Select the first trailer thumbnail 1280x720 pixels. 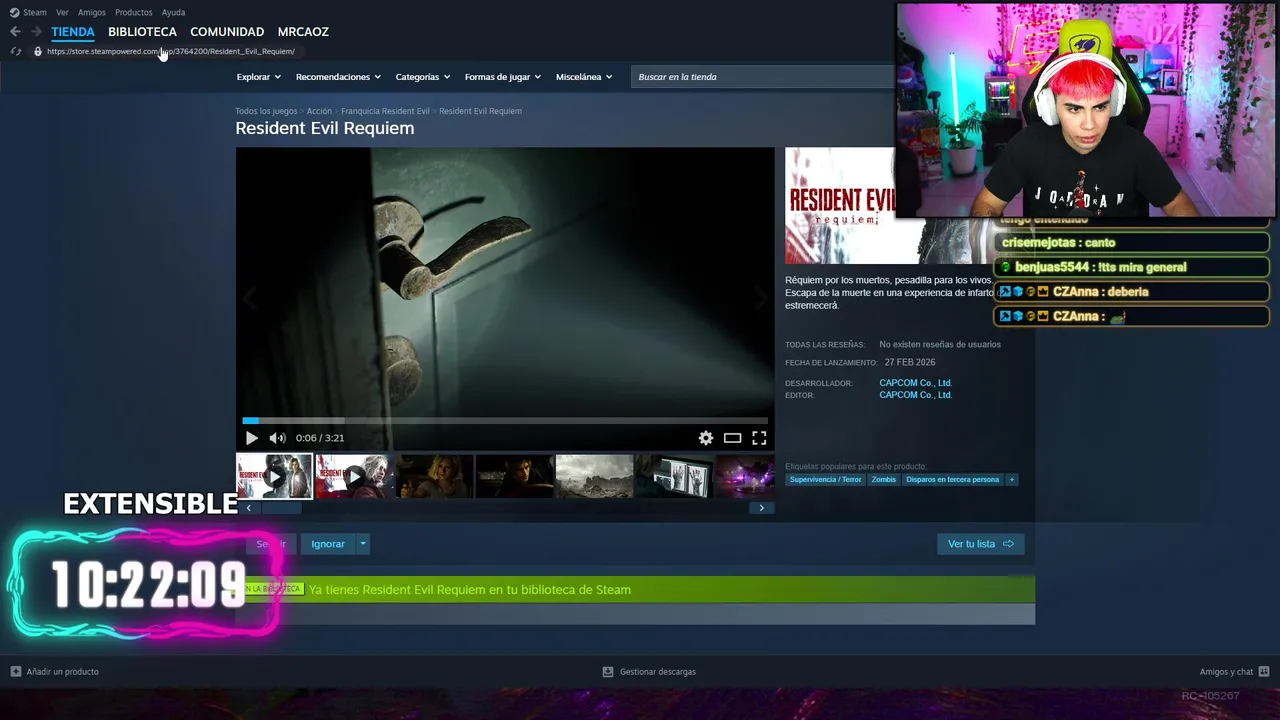point(274,476)
